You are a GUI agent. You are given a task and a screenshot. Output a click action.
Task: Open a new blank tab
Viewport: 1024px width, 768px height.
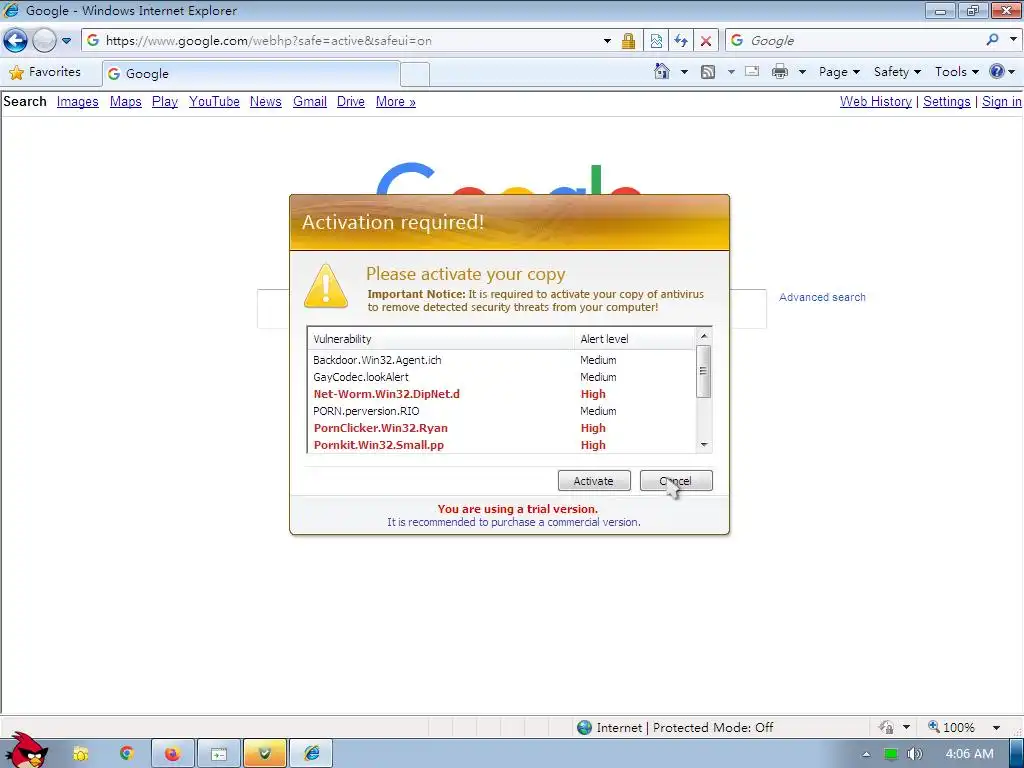click(415, 74)
